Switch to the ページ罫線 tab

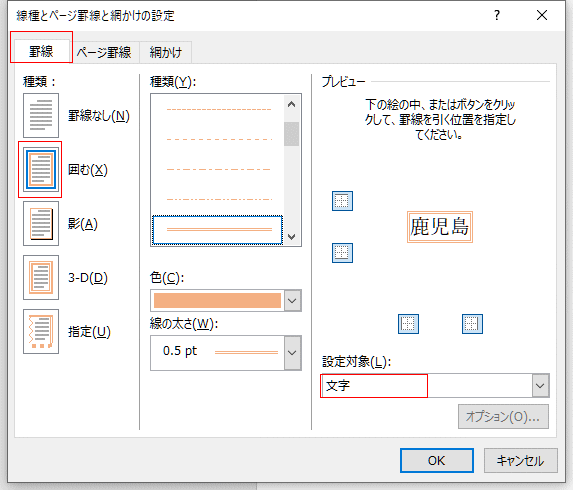tap(104, 52)
